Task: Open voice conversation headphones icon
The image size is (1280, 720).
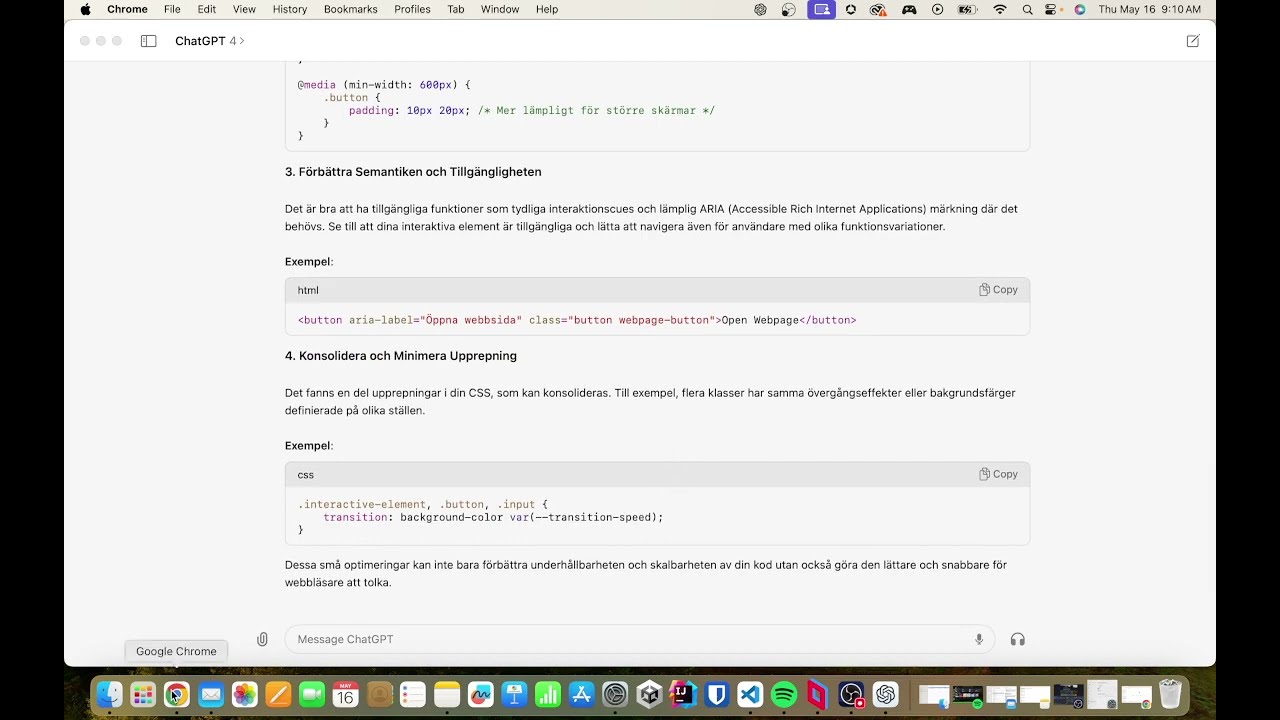Action: (x=1018, y=639)
